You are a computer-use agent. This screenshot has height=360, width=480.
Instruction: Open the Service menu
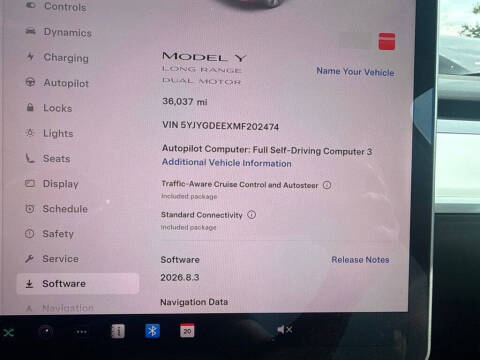(52, 259)
